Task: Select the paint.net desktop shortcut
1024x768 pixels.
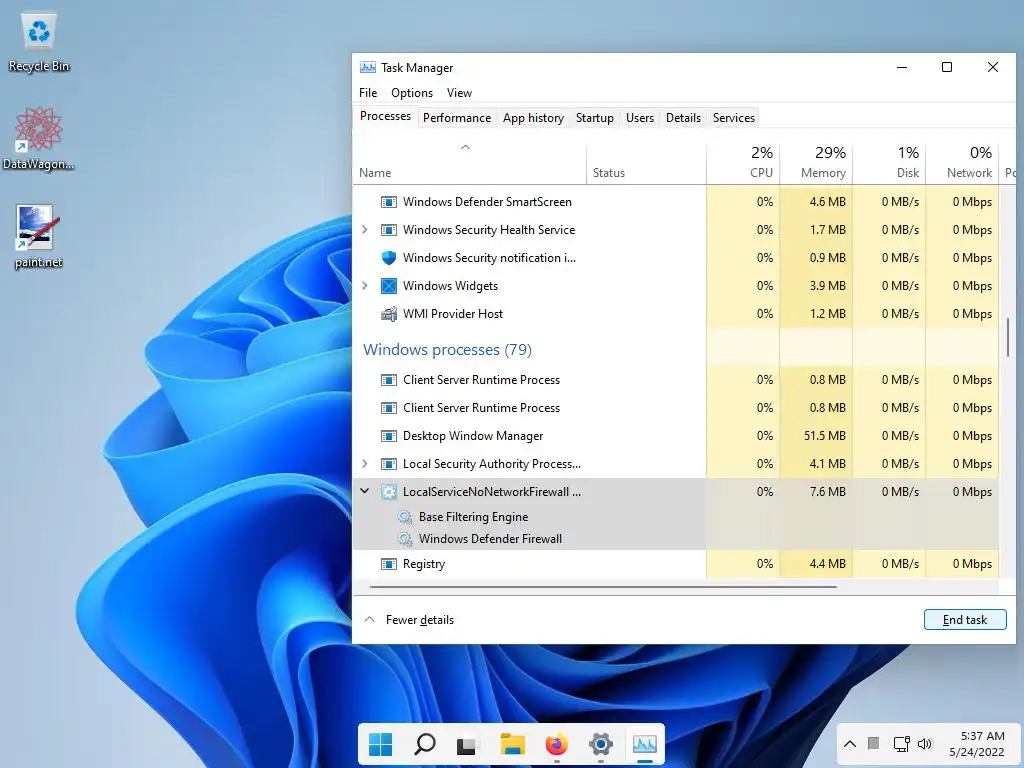Action: [39, 236]
